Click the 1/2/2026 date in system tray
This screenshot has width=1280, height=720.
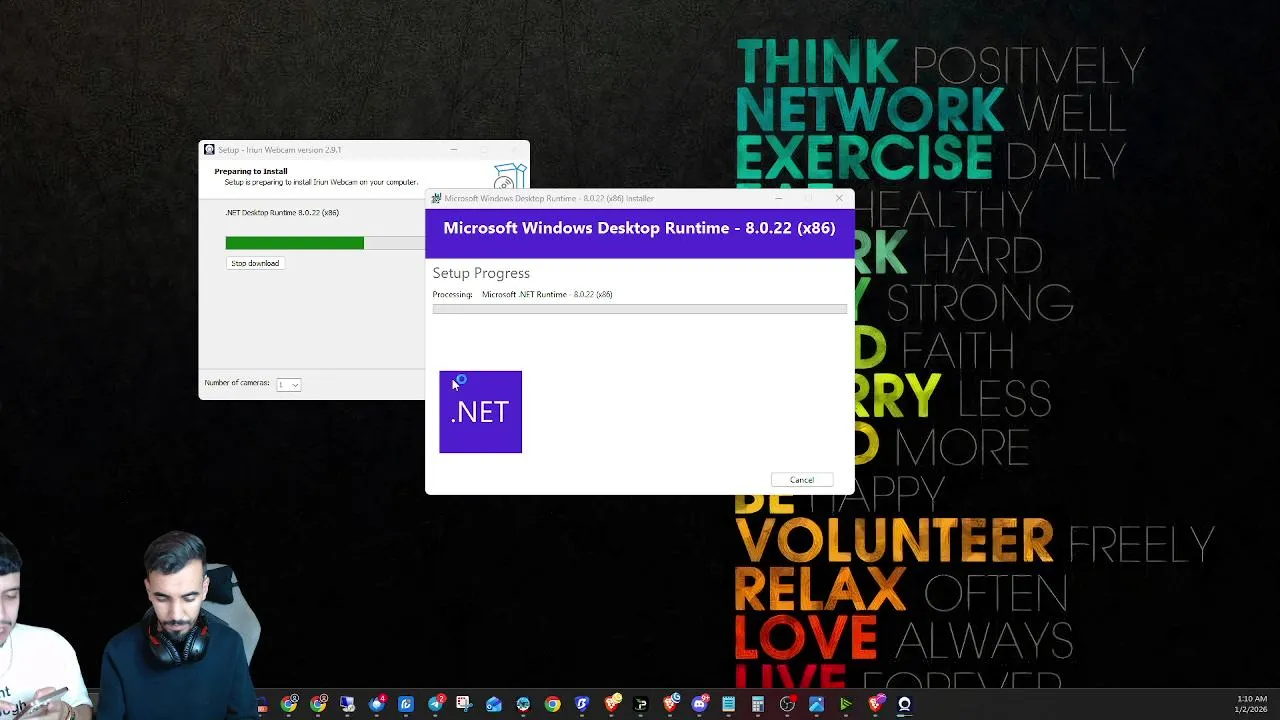point(1251,709)
